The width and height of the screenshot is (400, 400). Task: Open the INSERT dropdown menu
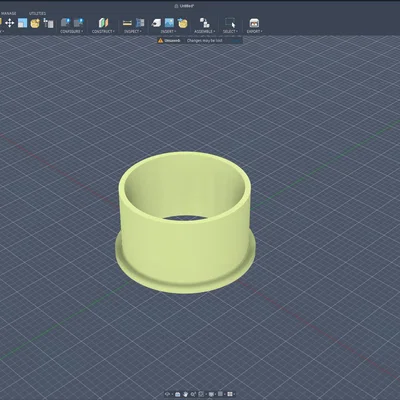click(168, 32)
